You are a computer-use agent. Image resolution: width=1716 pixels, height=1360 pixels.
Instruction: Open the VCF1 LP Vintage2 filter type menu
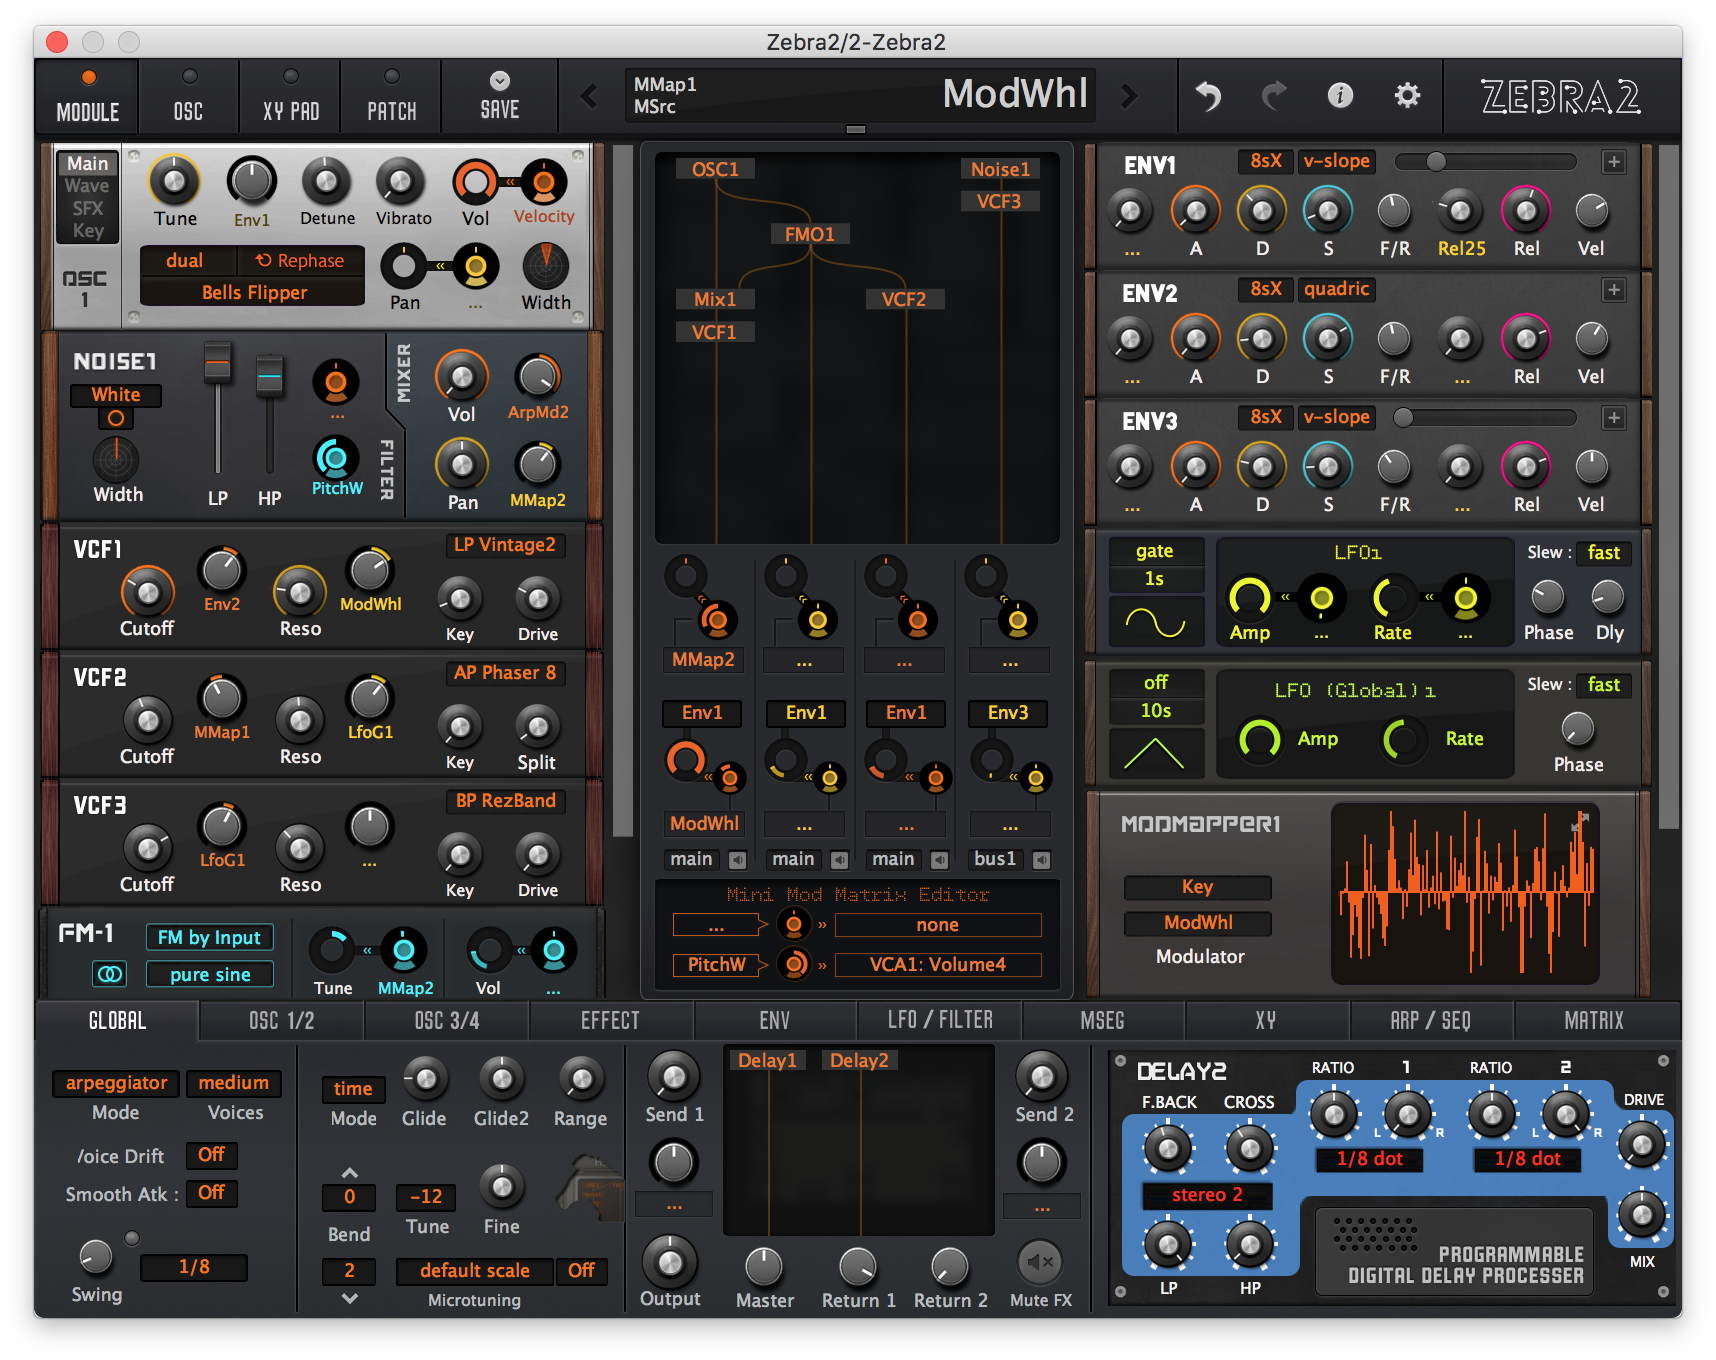(x=505, y=545)
